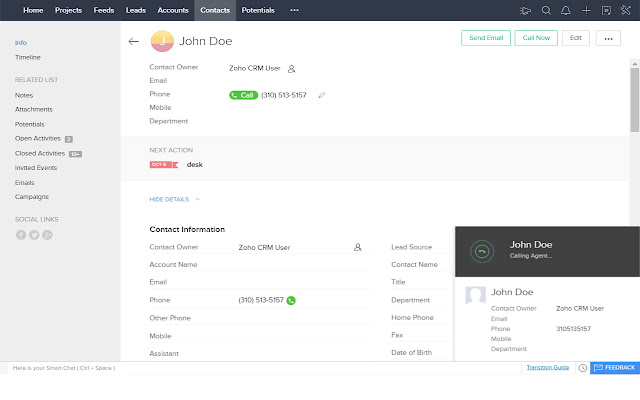This screenshot has width=640, height=400.
Task: Jump to Notes related list
Action: point(24,95)
